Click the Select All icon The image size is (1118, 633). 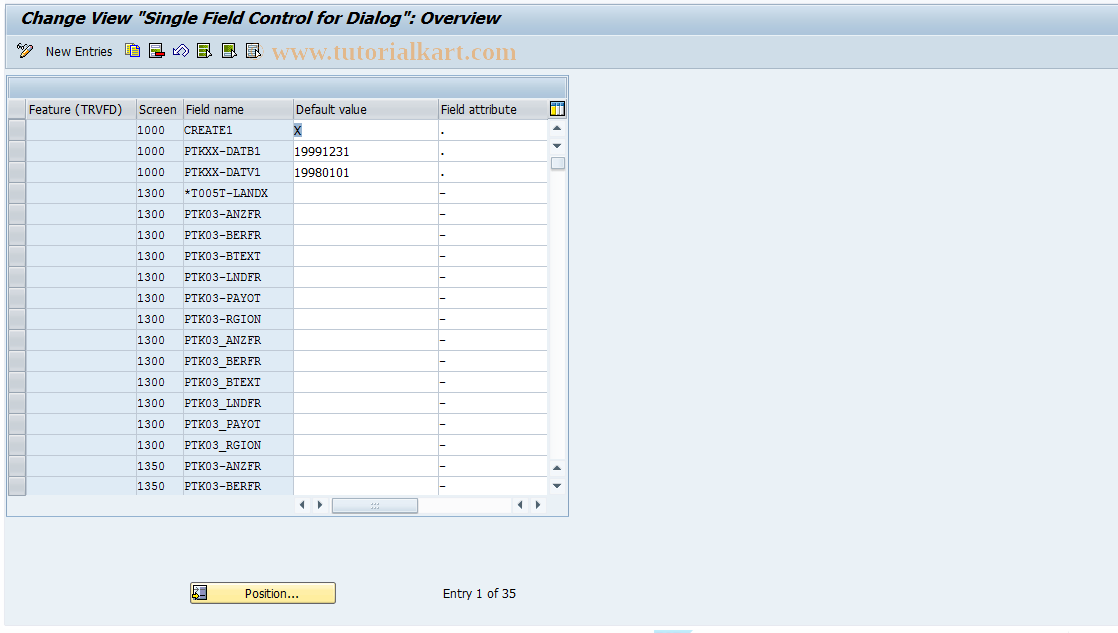click(x=205, y=51)
